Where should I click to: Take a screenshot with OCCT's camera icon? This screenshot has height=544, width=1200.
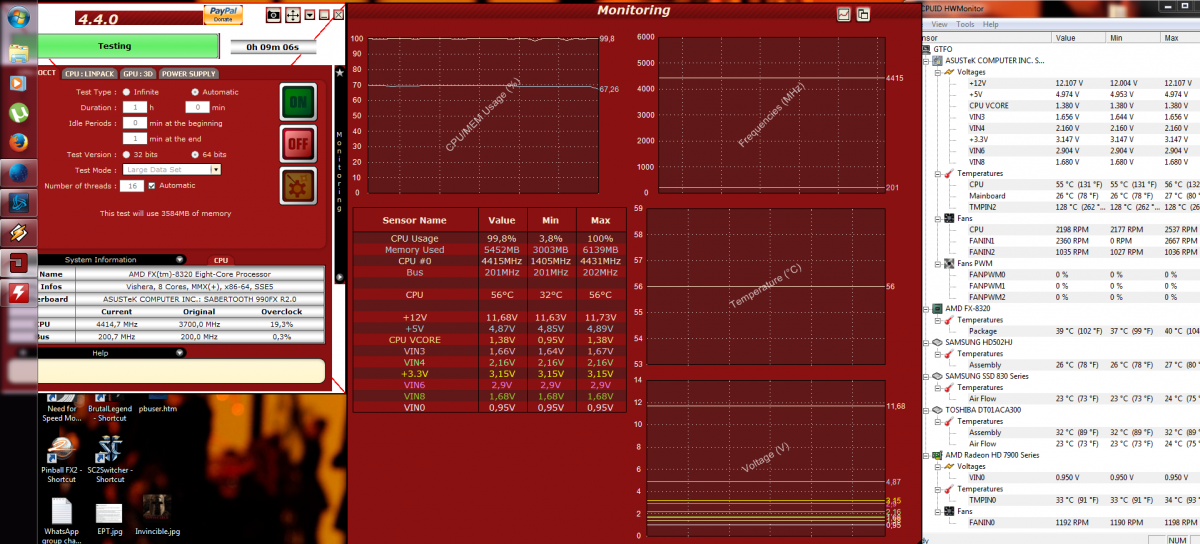click(273, 14)
